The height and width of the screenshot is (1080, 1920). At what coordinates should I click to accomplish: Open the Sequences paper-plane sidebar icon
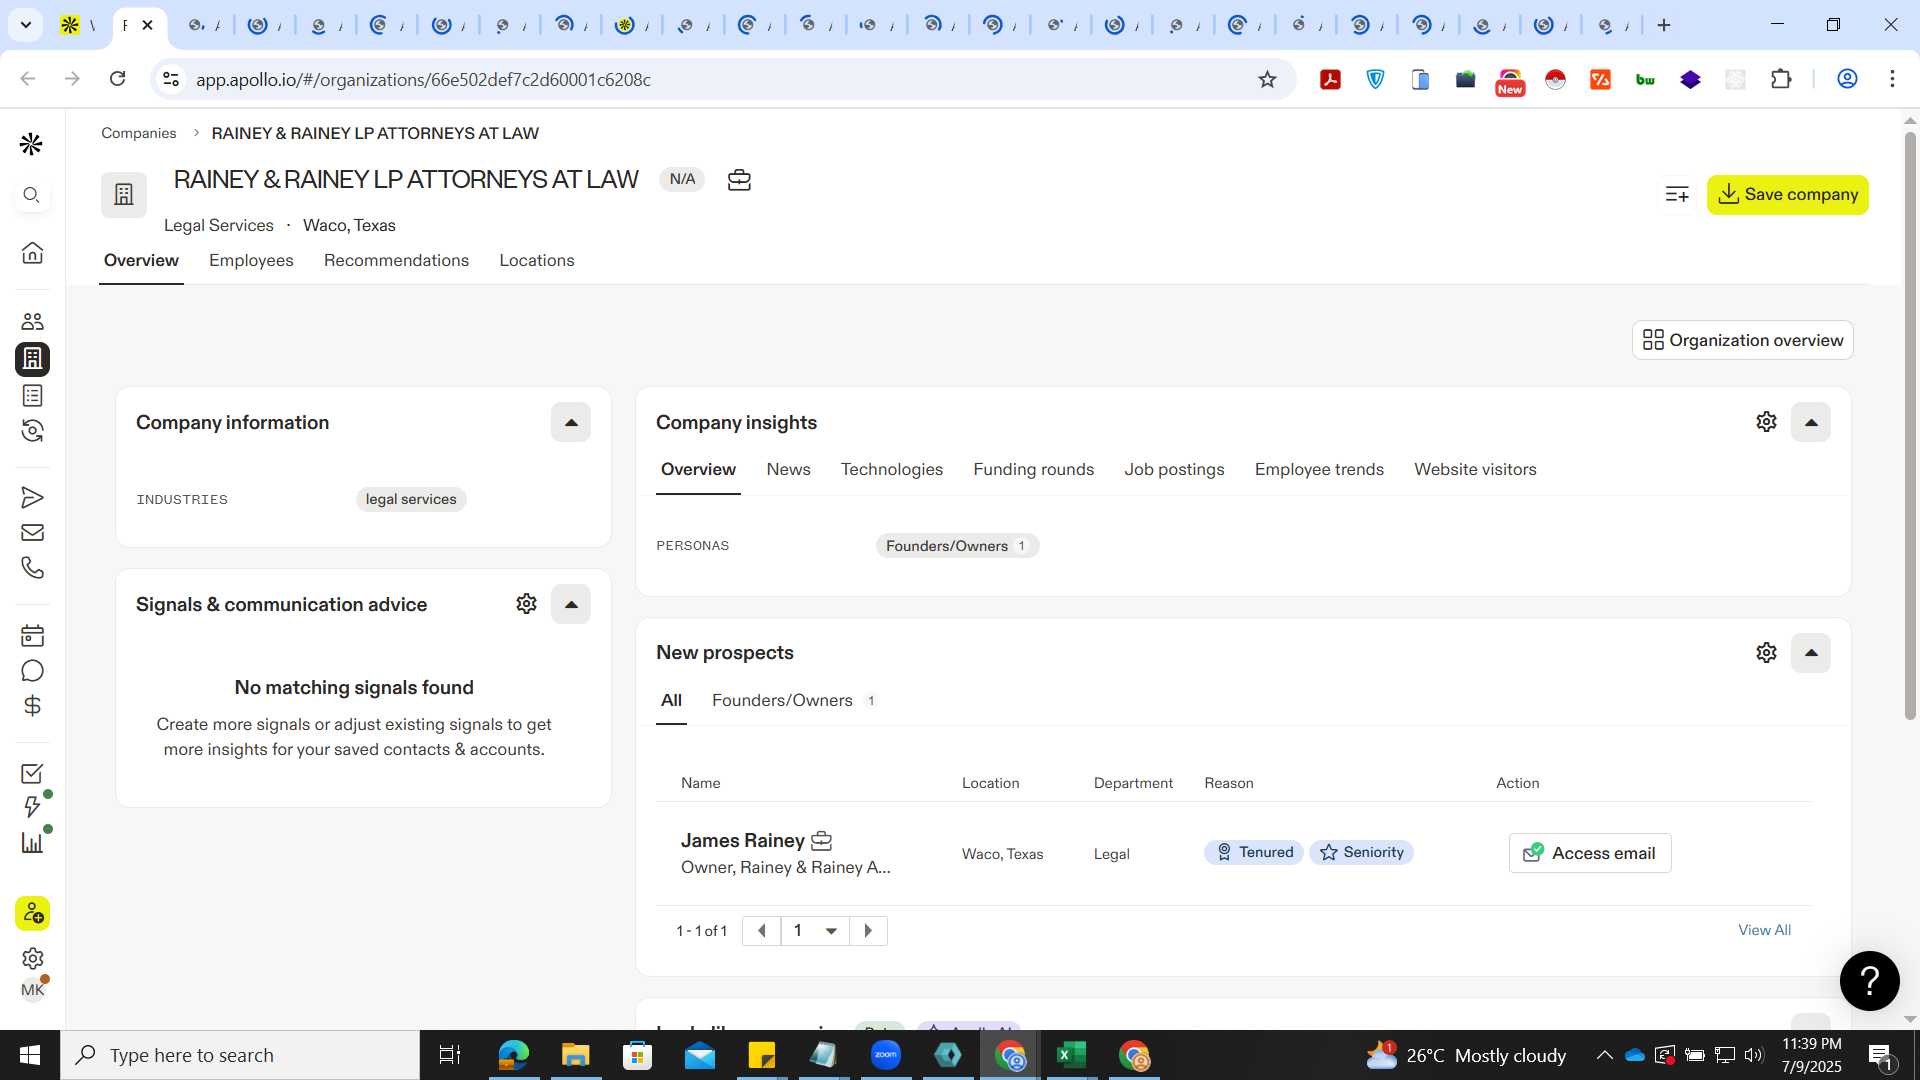32,497
